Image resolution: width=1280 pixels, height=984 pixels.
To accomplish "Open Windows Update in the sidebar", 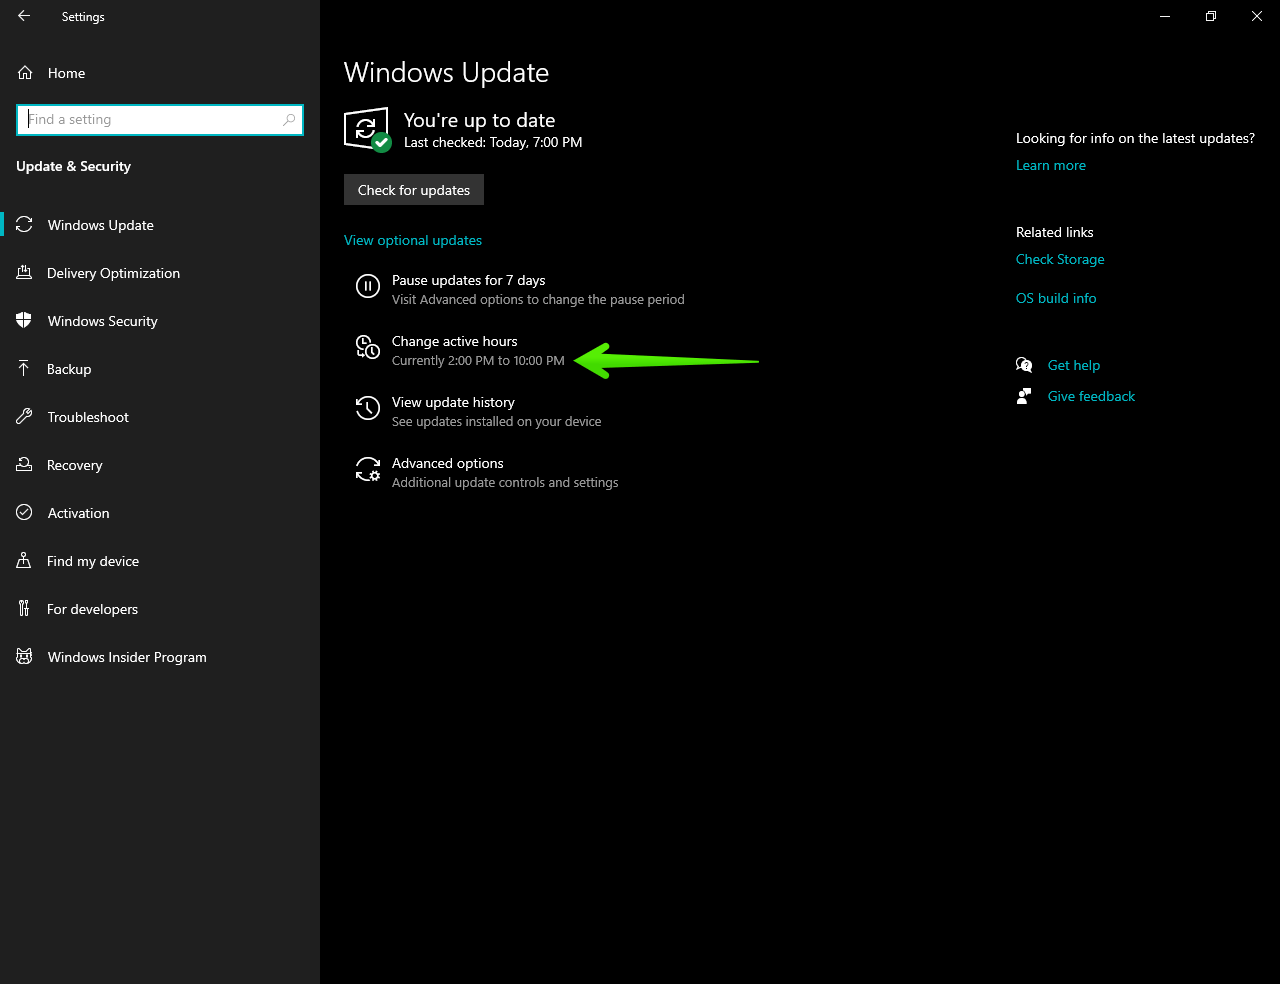I will tap(160, 225).
